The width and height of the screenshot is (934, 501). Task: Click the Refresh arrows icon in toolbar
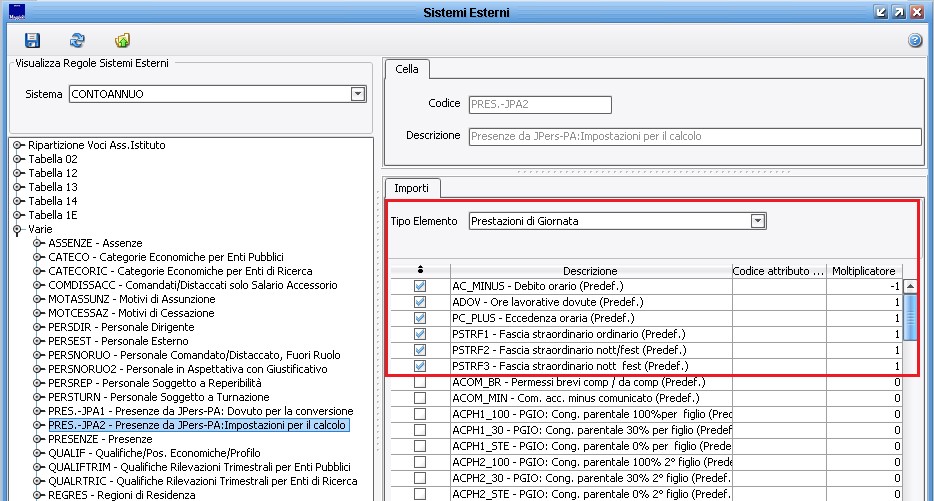77,40
